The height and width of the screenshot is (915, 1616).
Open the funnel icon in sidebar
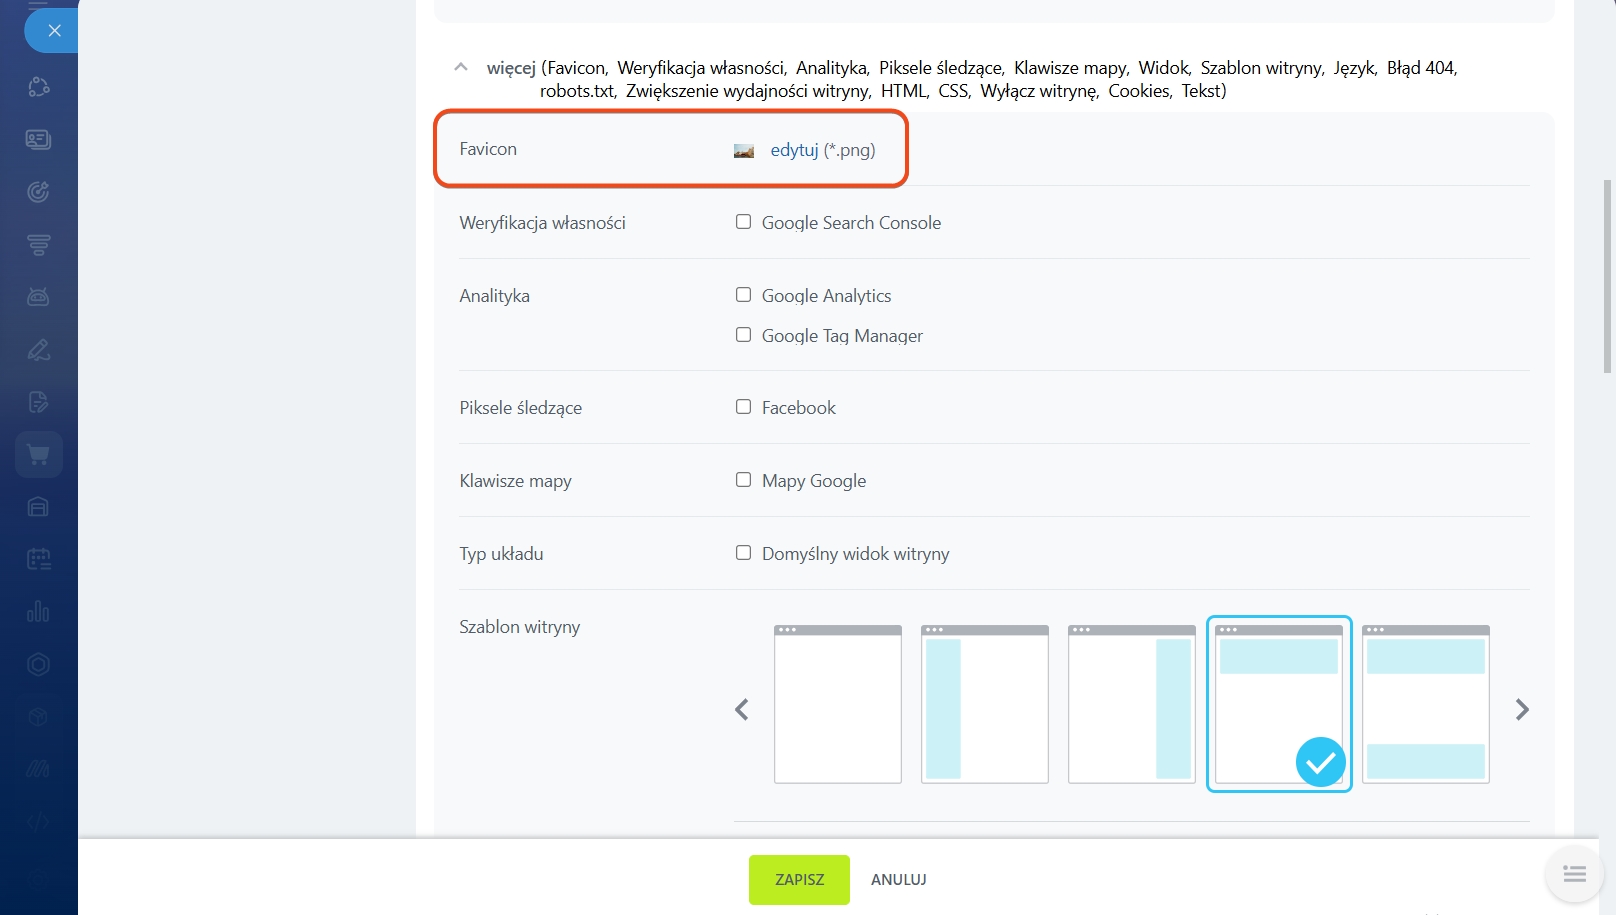coord(38,244)
